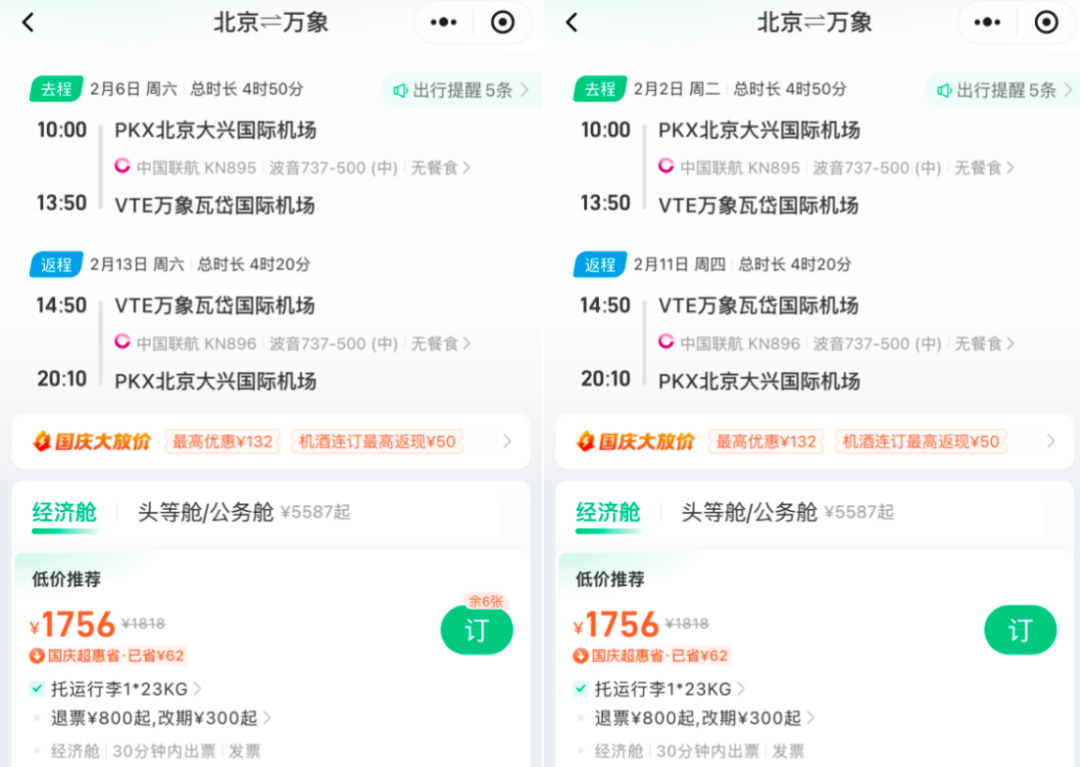The height and width of the screenshot is (767, 1080).
Task: Tap the circular close icon on the Feb 6 screen
Action: point(503,23)
